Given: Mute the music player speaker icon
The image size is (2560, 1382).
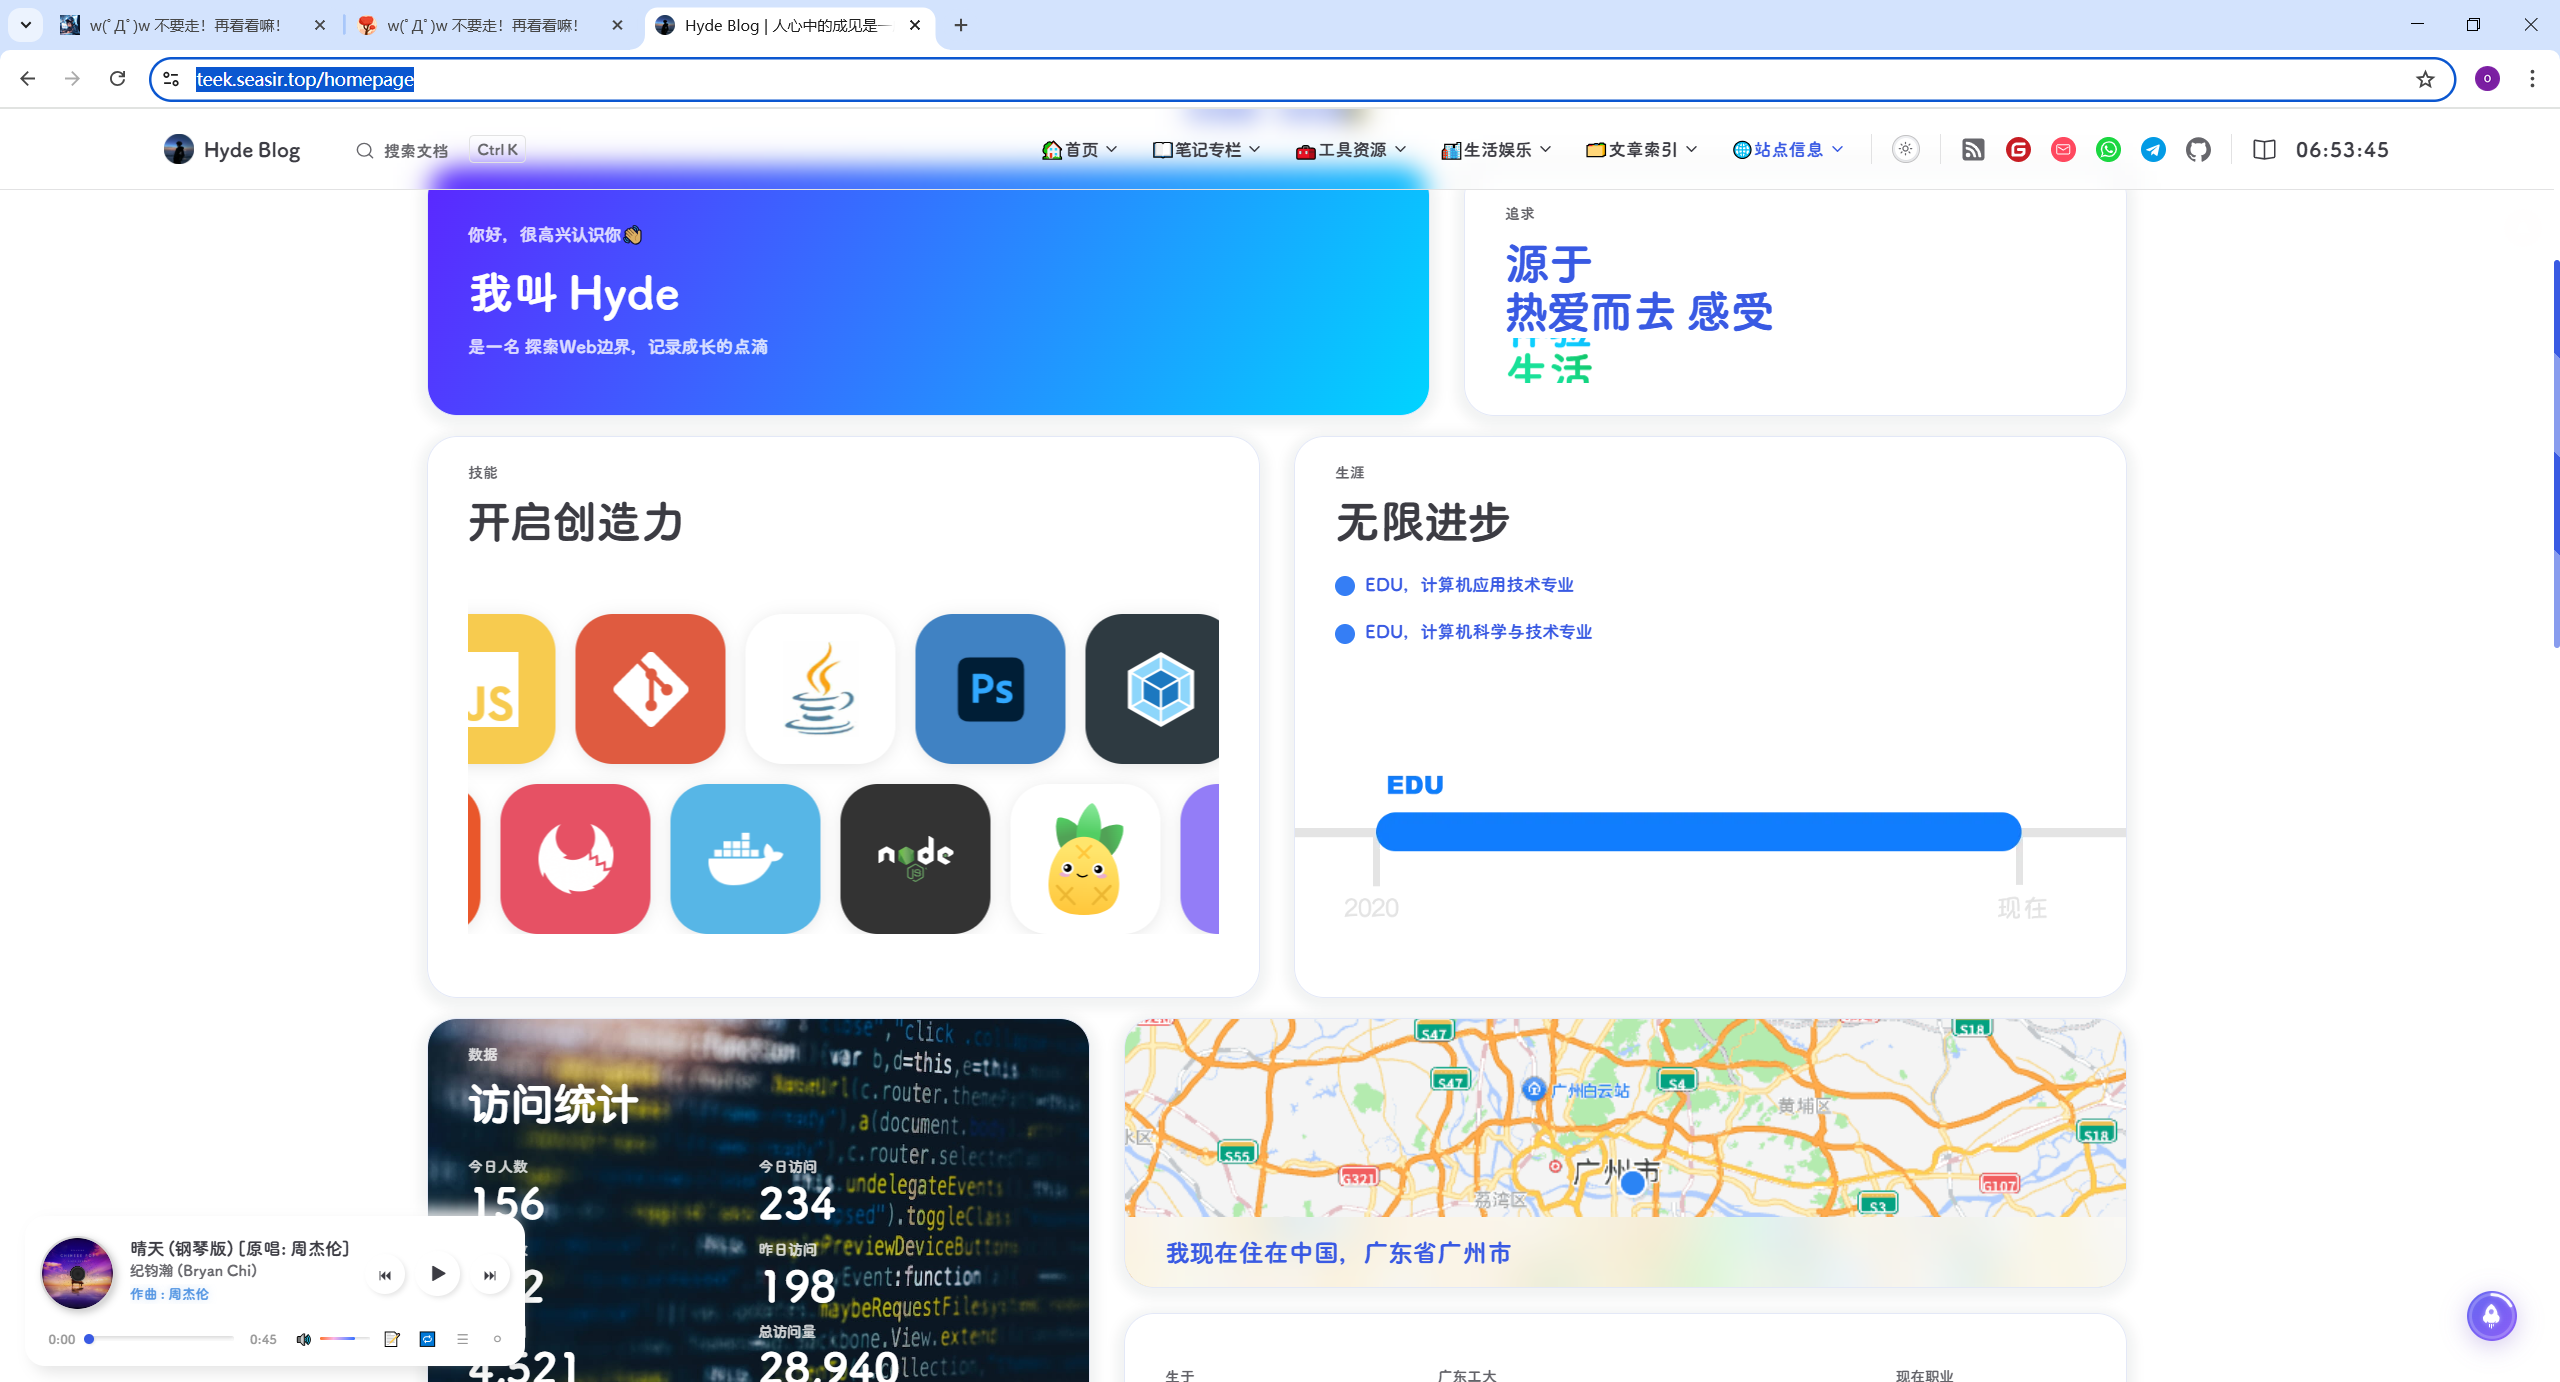Looking at the screenshot, I should pos(303,1339).
